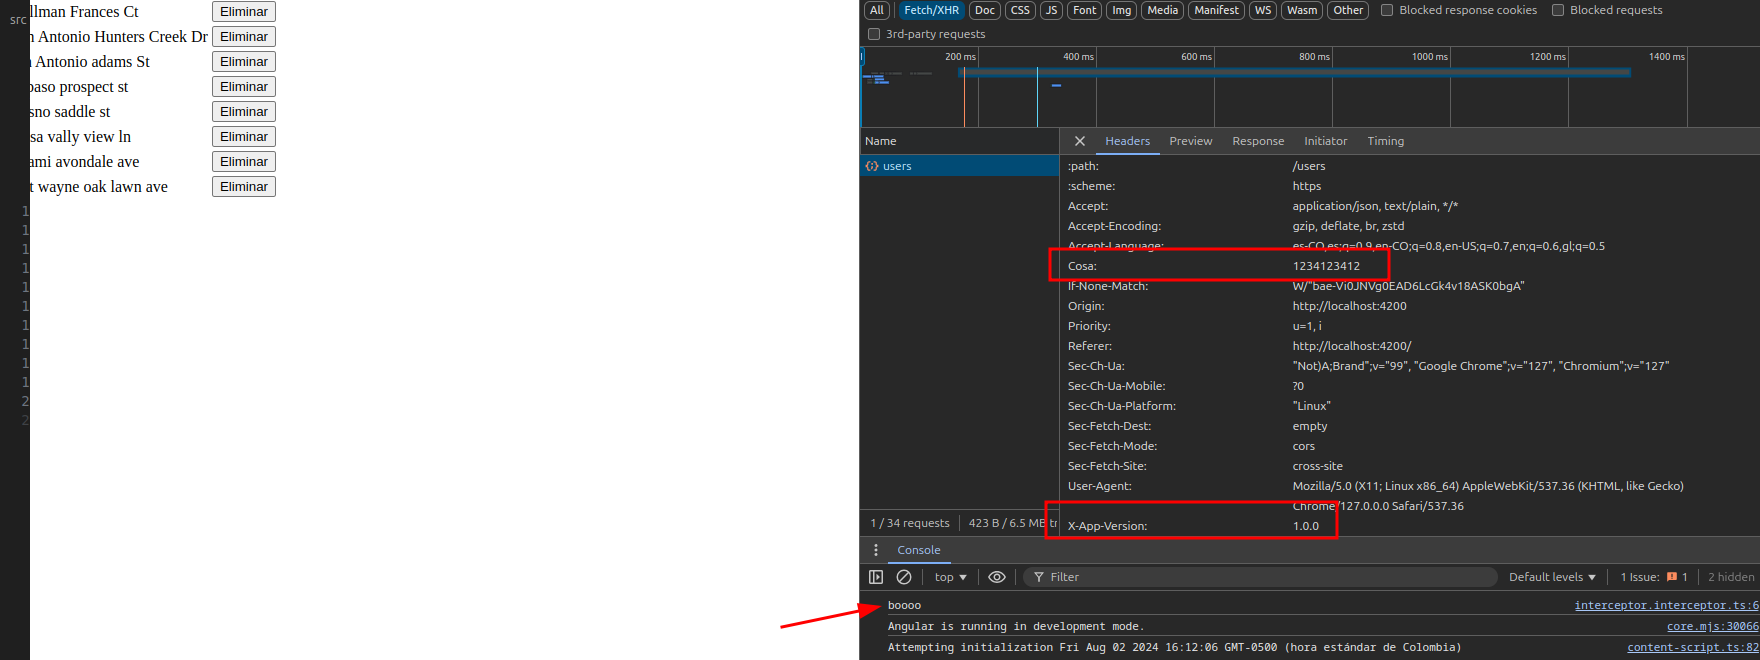Switch to the Headers tab

point(1127,141)
